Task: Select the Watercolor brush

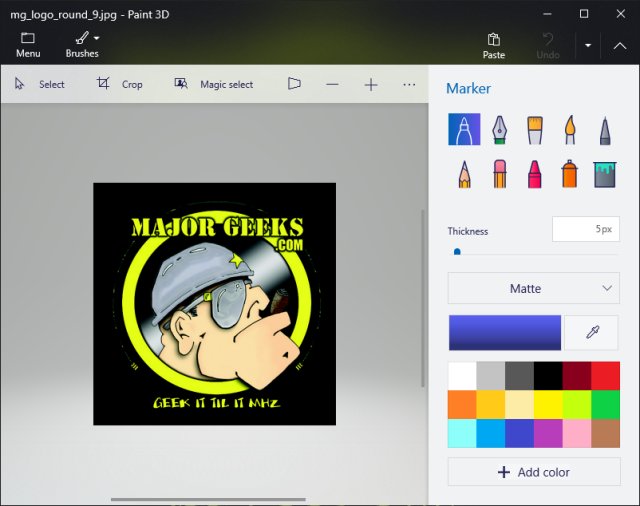Action: [570, 130]
